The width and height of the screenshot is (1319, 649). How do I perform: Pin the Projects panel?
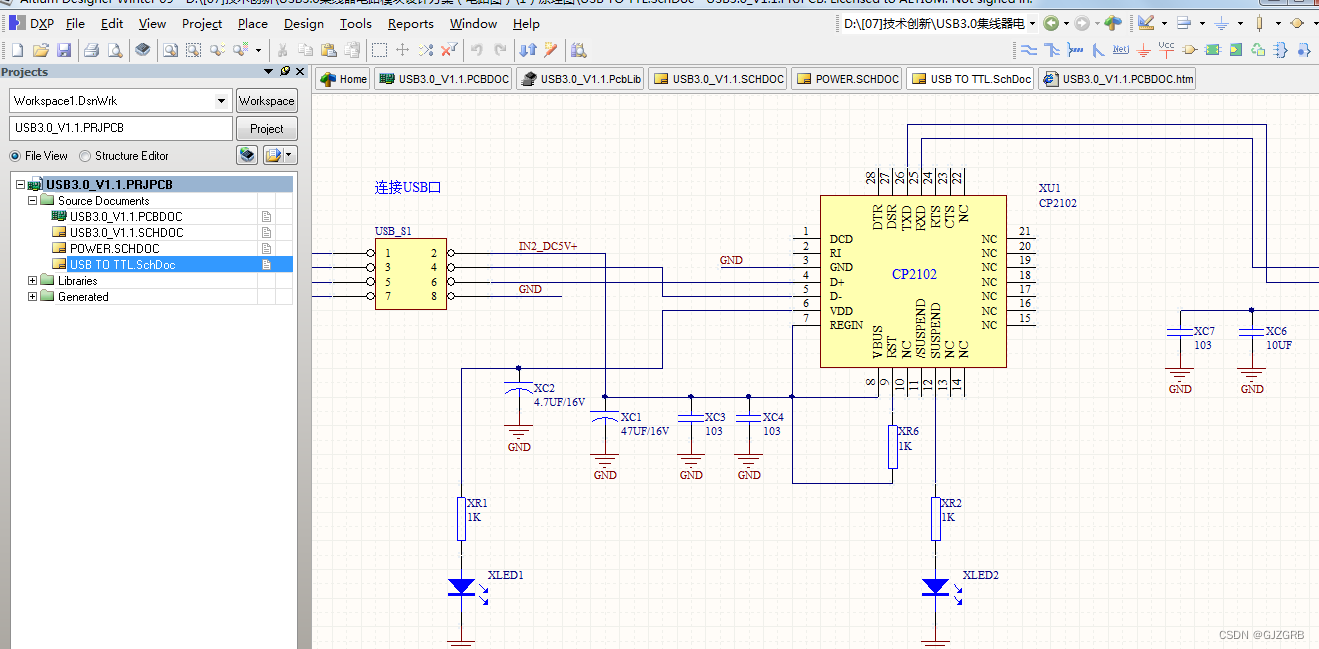(x=285, y=71)
